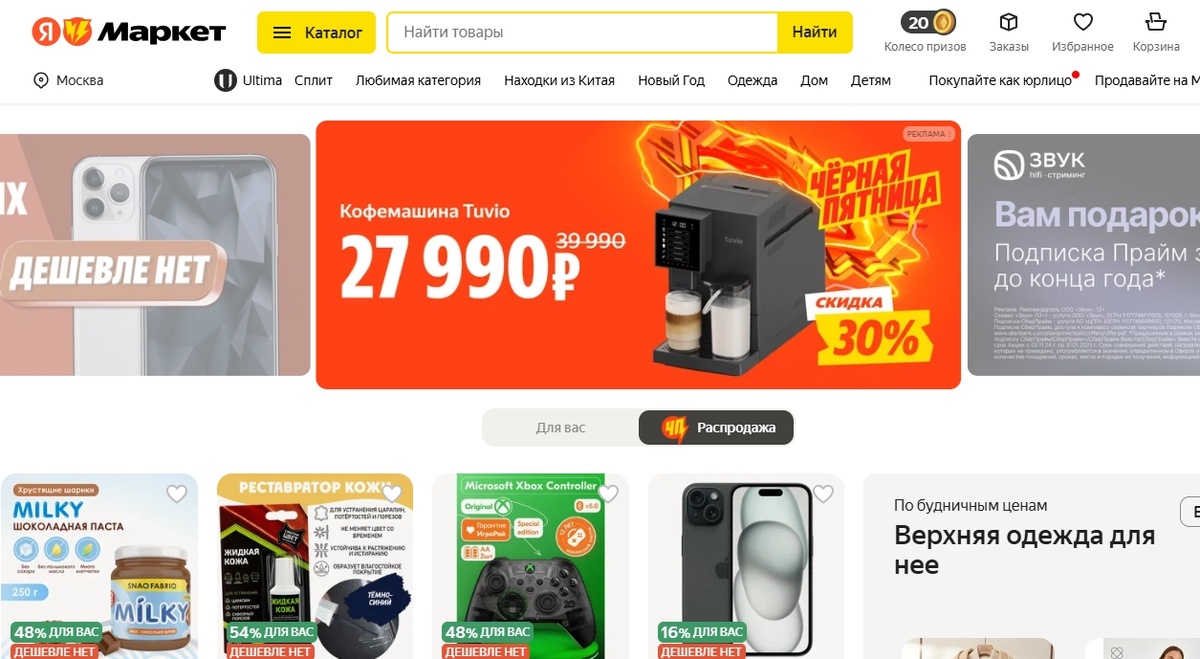Favorite the Xbox Controller product

click(608, 493)
